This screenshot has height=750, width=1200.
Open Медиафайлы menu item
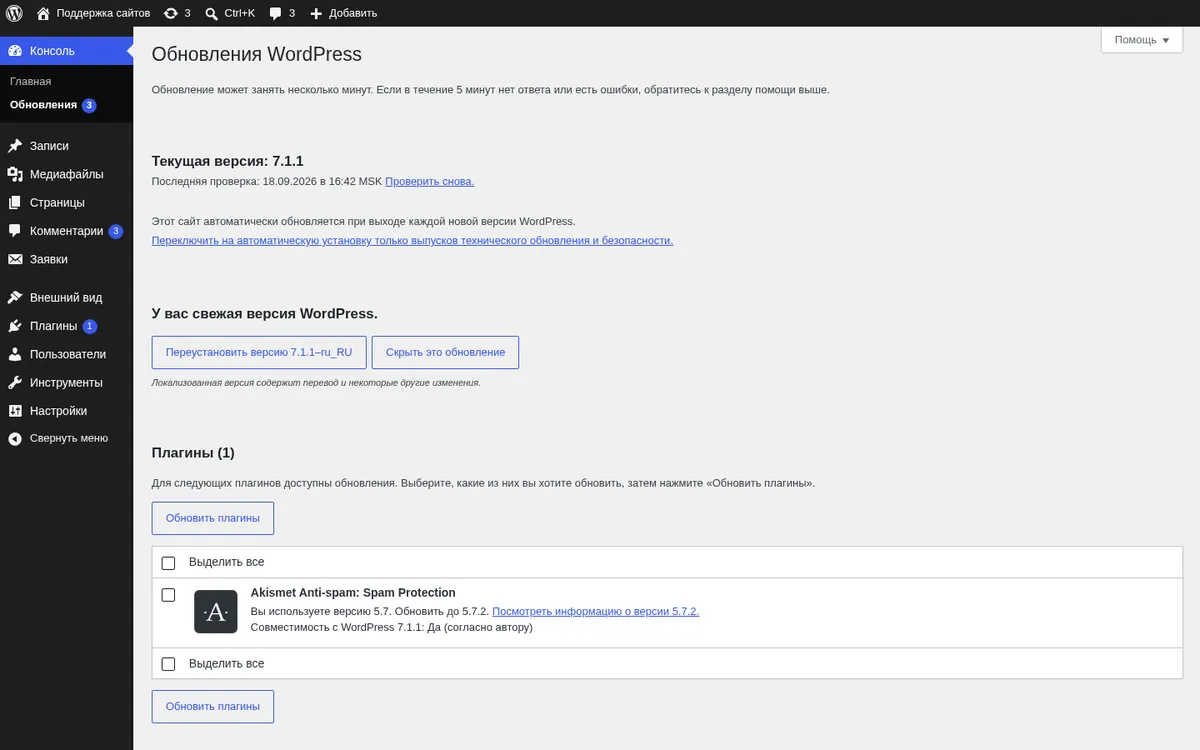[x=66, y=174]
